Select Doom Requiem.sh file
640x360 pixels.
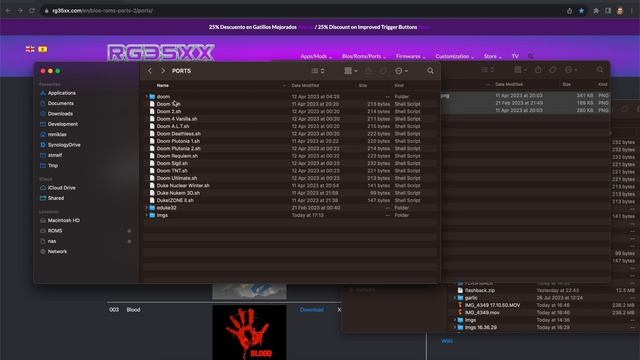(x=177, y=156)
